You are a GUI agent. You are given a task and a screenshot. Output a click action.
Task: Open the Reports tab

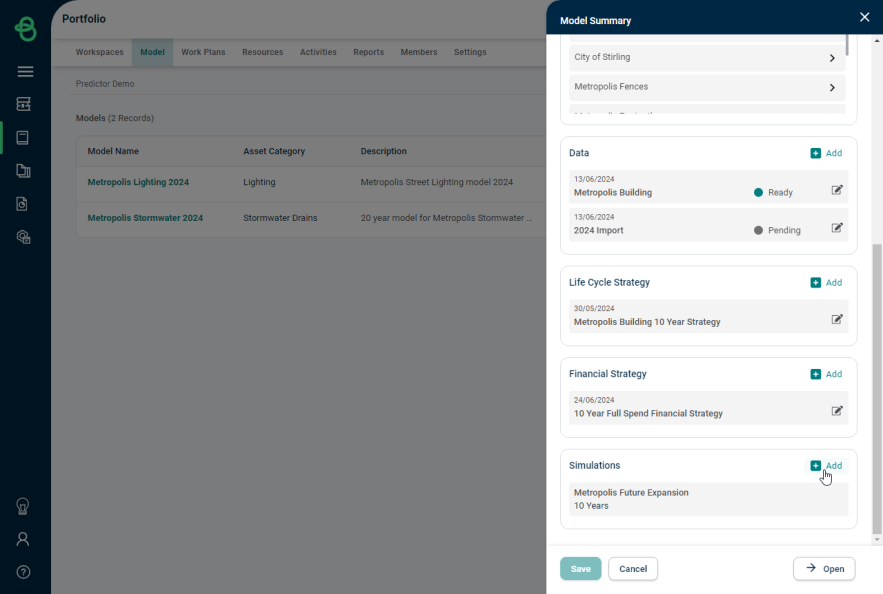pos(368,52)
